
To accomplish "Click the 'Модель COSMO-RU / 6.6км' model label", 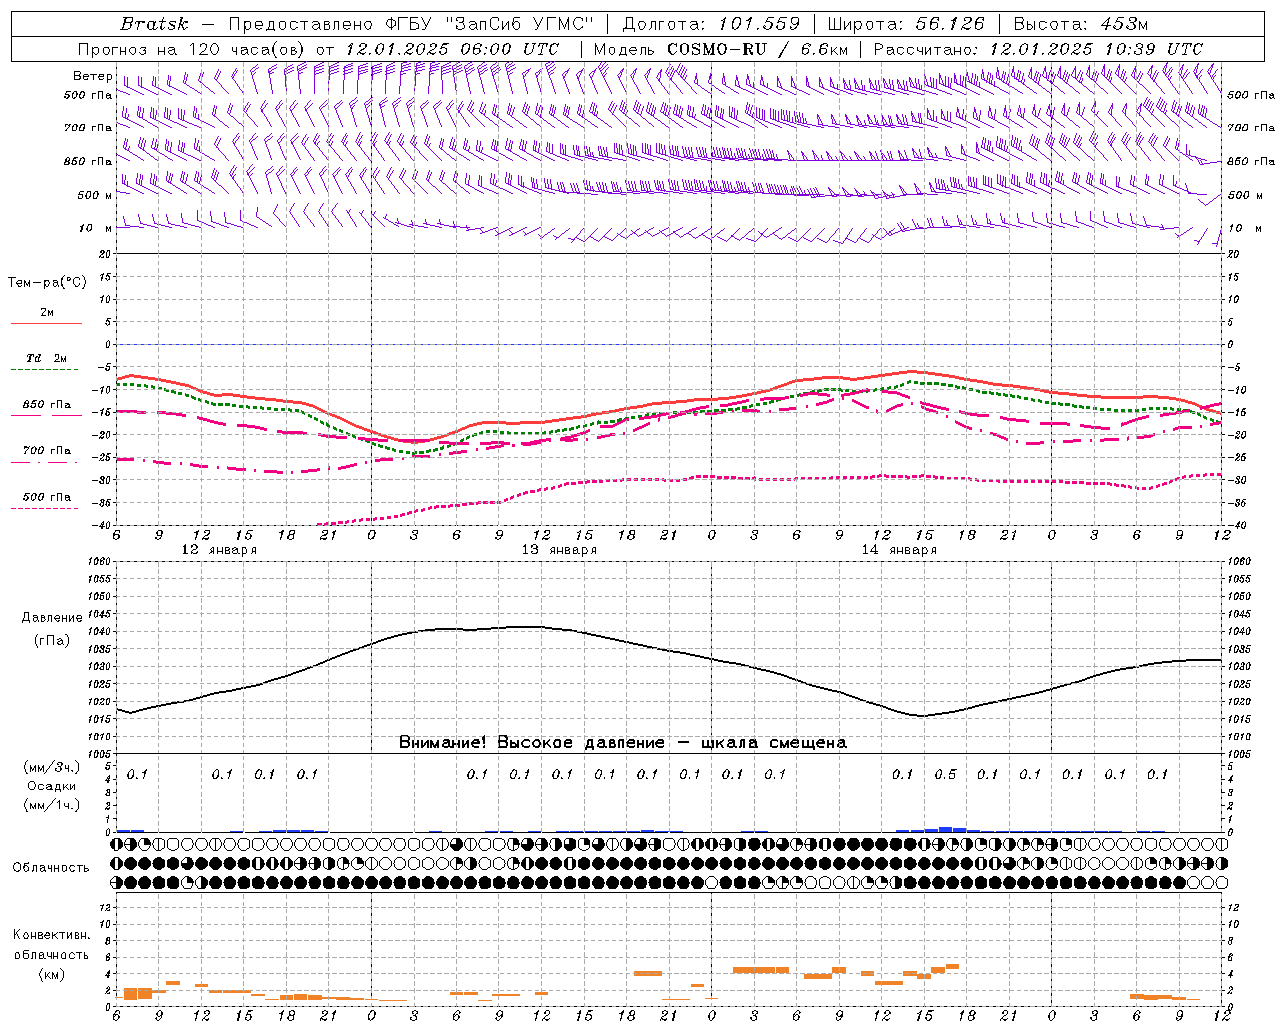I will click(721, 49).
